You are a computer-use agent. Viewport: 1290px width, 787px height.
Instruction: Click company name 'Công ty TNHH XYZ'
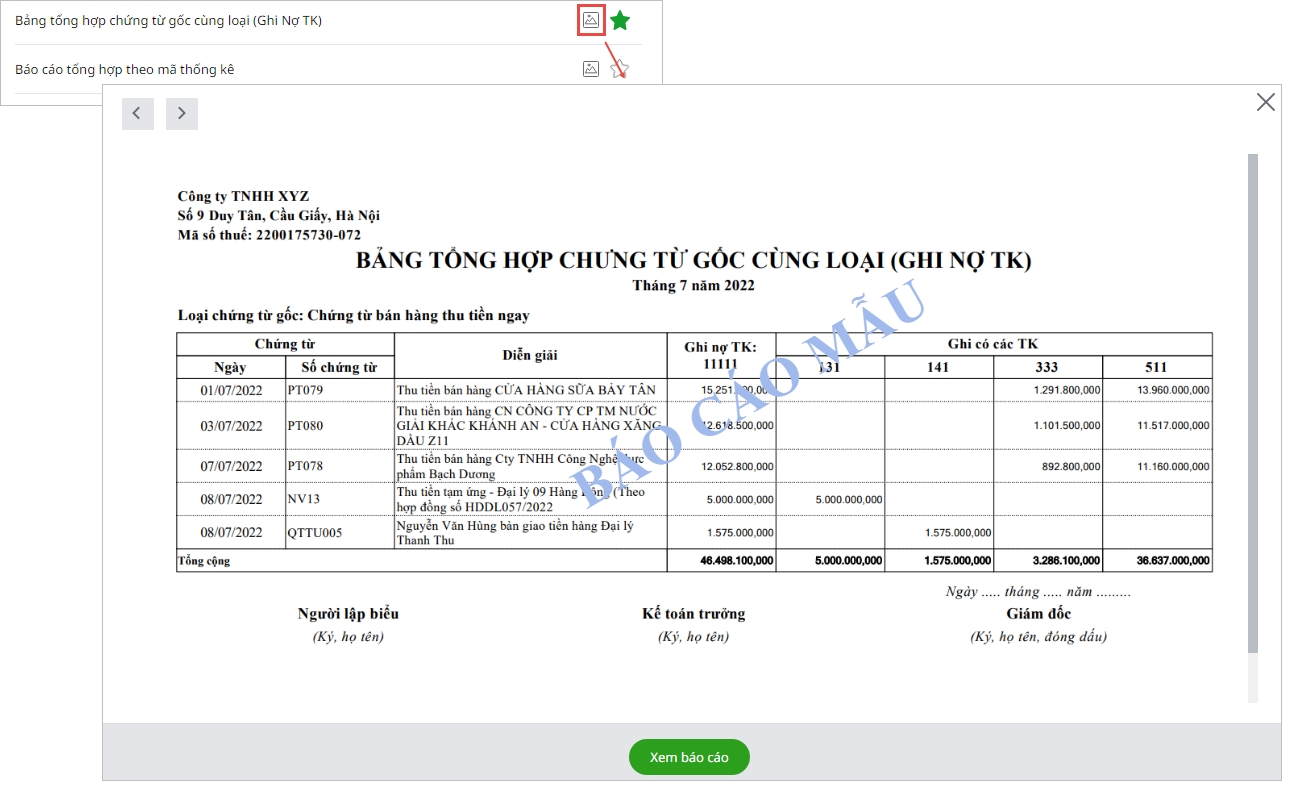pos(243,196)
